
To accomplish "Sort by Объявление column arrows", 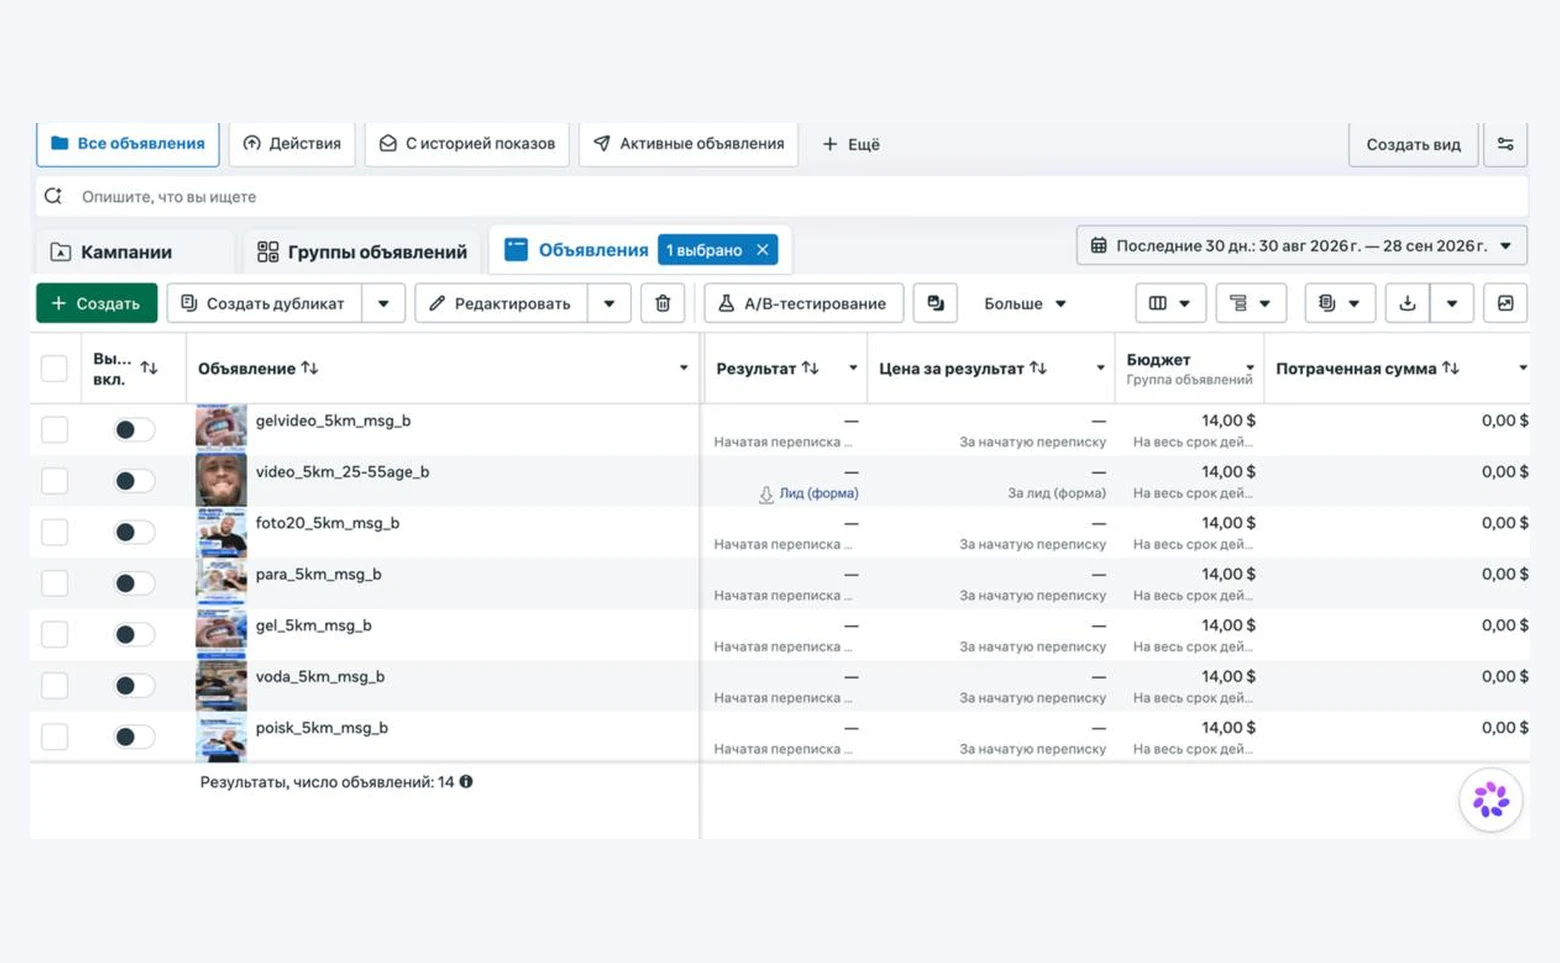I will [310, 368].
